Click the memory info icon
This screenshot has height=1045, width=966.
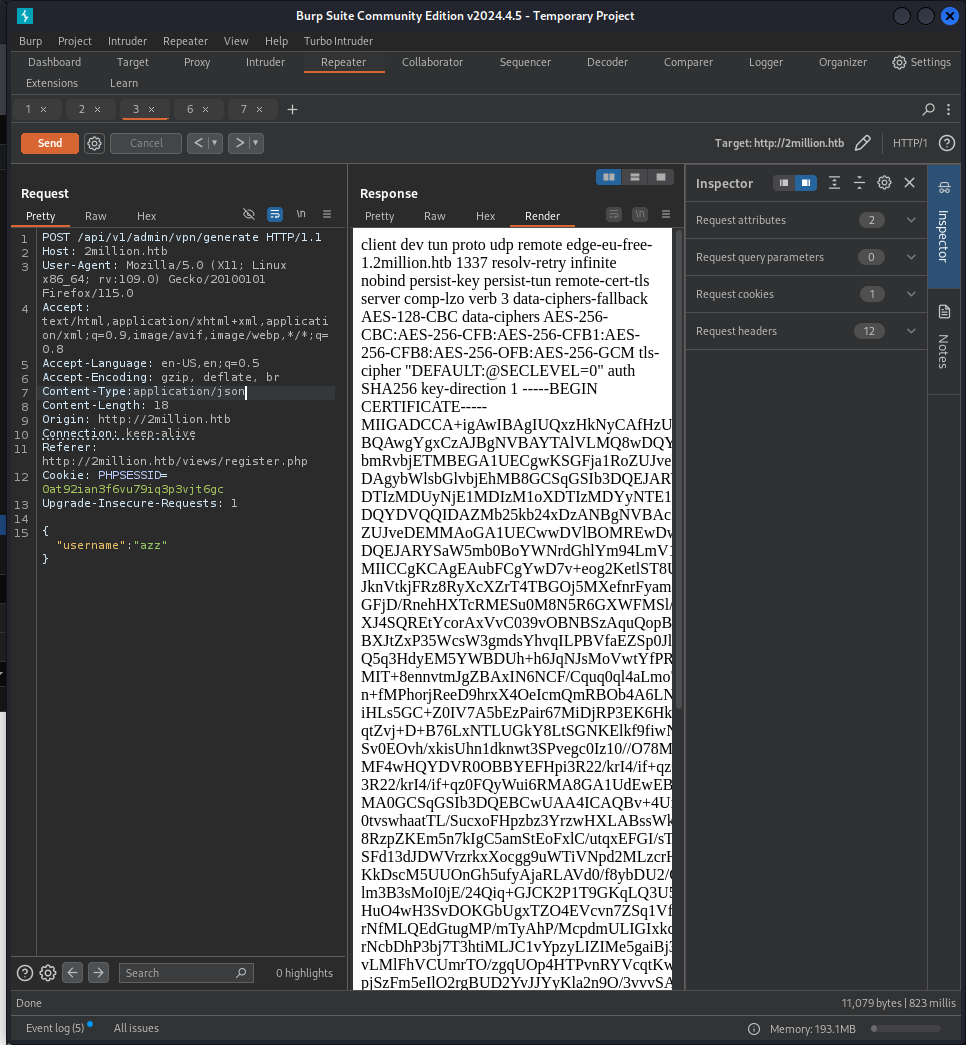click(754, 1029)
